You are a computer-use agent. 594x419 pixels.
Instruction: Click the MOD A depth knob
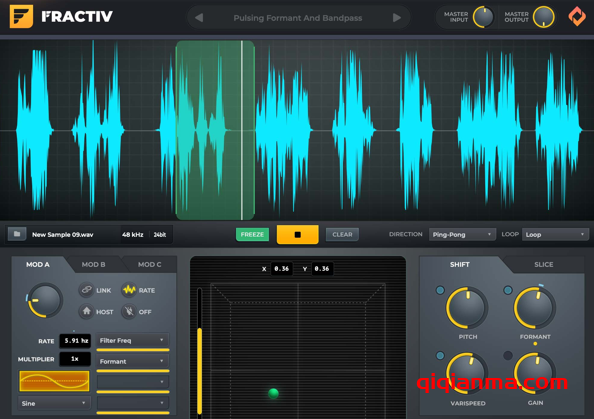click(x=45, y=300)
